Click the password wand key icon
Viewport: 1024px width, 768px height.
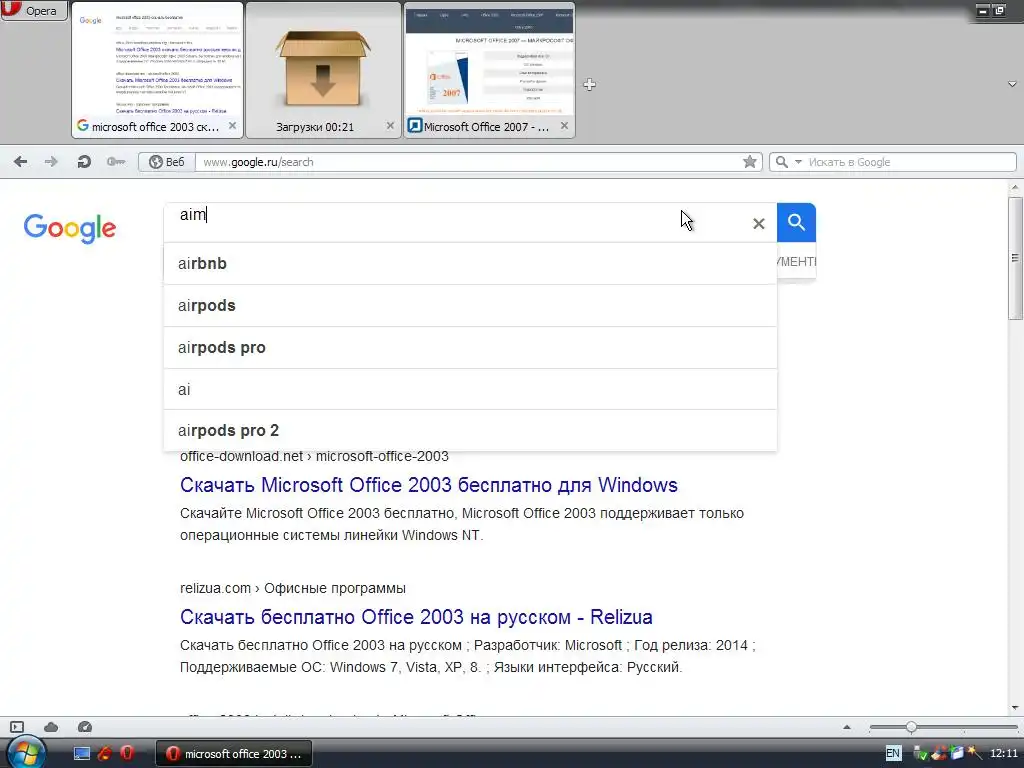pyautogui.click(x=116, y=161)
